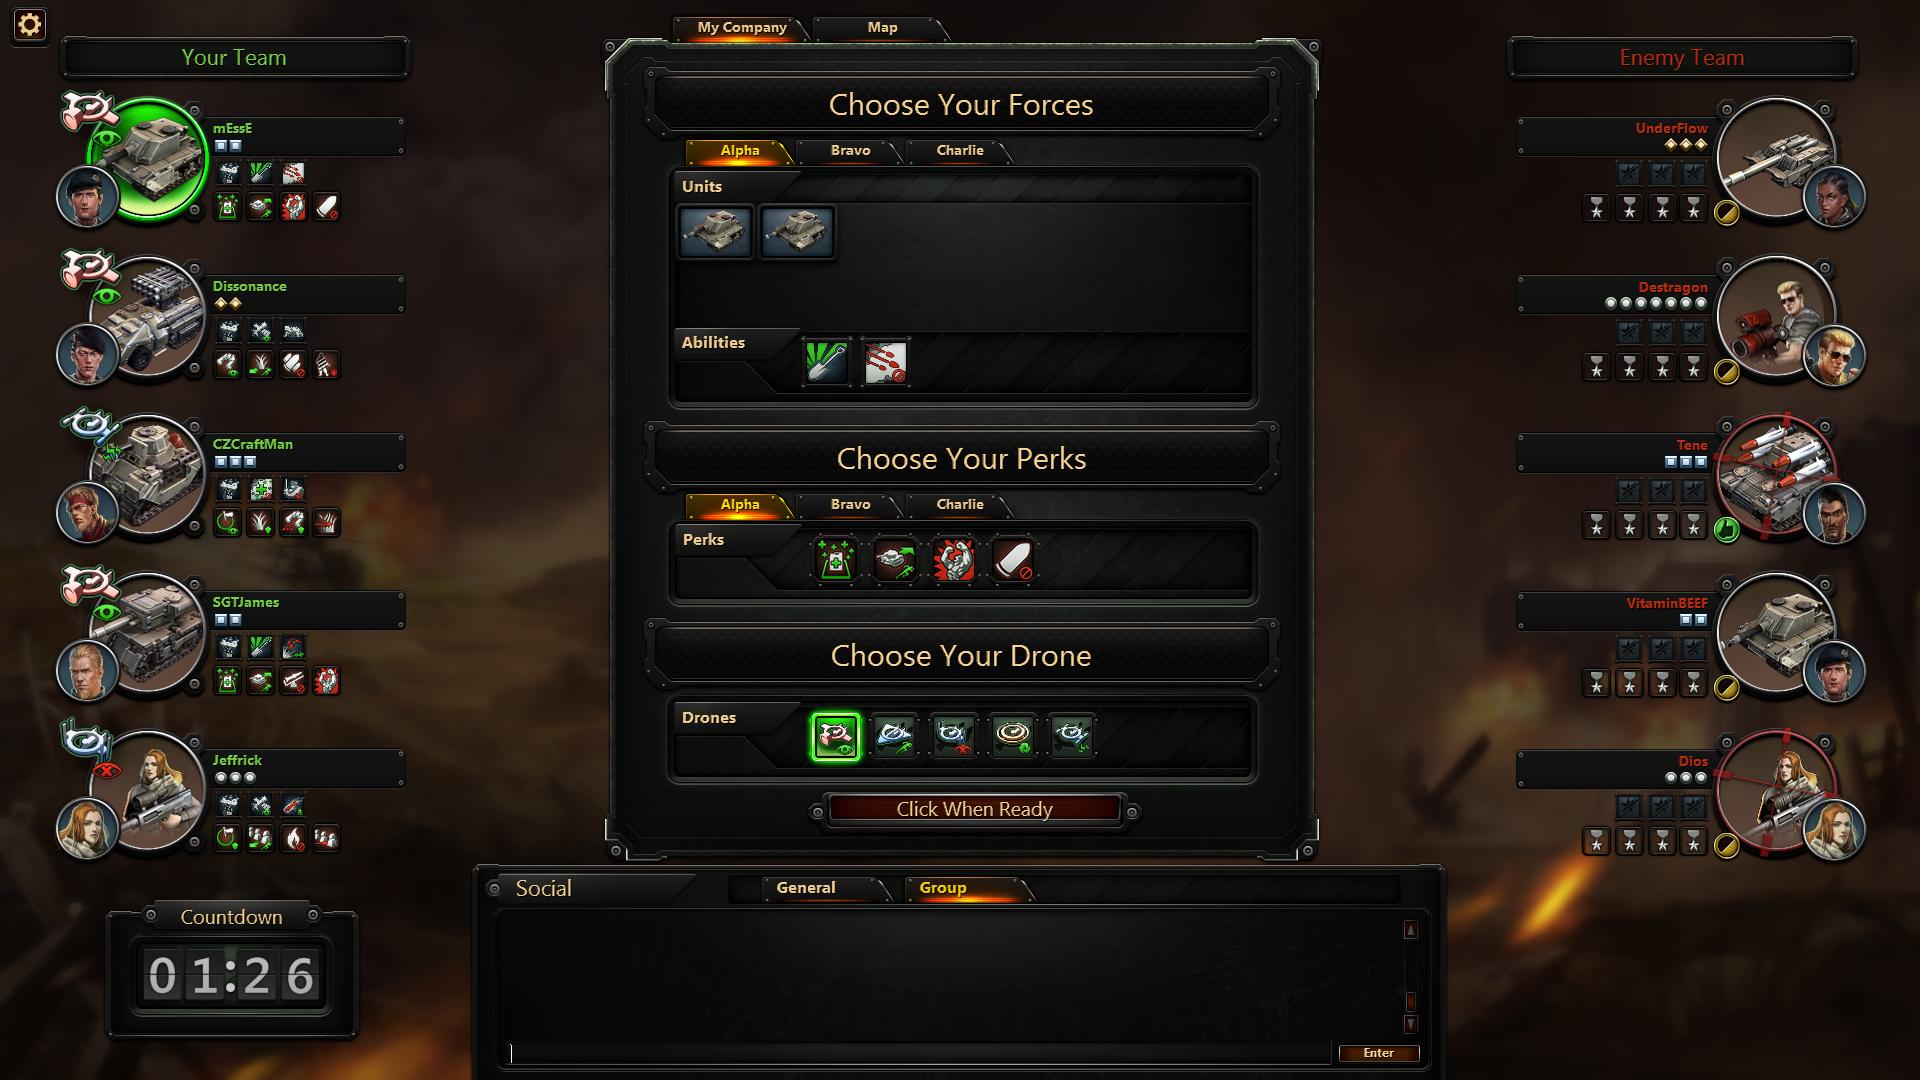Click the red missile barrage ability icon

tap(885, 362)
